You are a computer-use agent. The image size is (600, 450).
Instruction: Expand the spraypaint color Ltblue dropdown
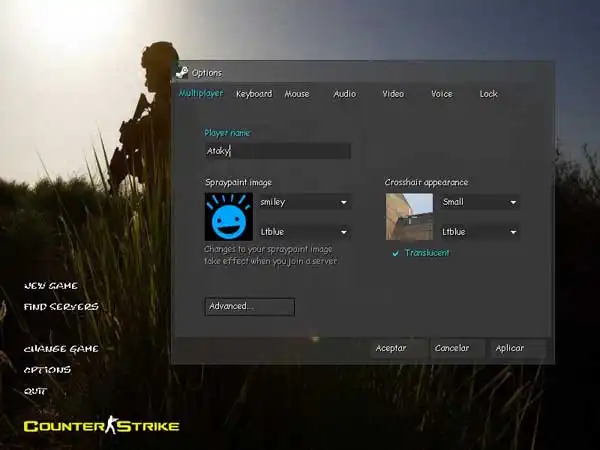tap(303, 232)
